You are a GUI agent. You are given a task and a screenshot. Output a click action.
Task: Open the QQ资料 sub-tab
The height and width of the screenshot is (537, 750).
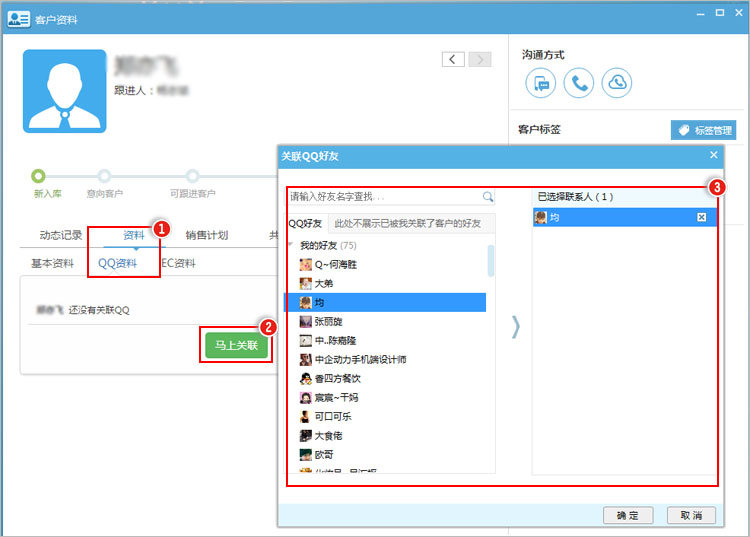[x=117, y=263]
